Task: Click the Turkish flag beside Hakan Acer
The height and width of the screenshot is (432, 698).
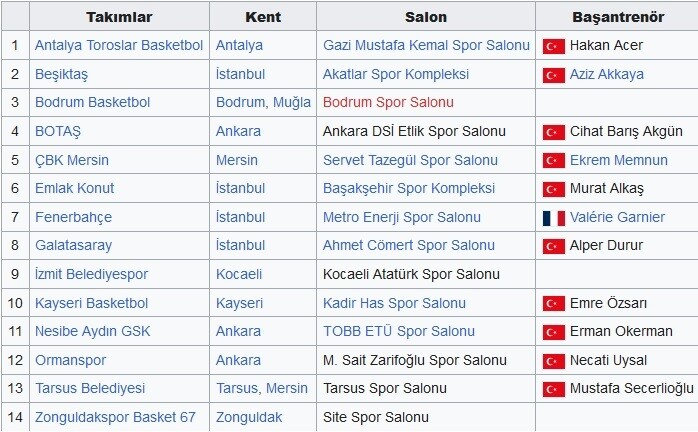Action: (x=553, y=46)
